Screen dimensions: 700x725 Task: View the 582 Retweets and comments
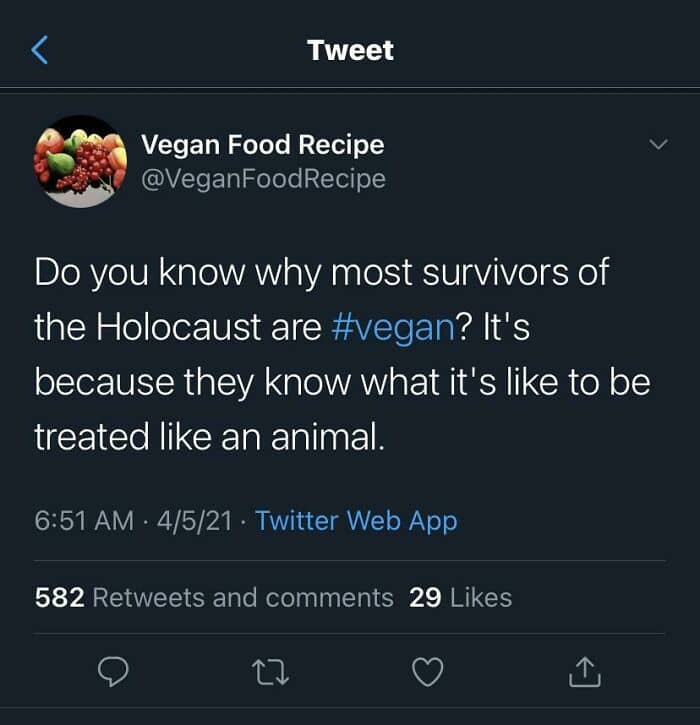click(214, 597)
